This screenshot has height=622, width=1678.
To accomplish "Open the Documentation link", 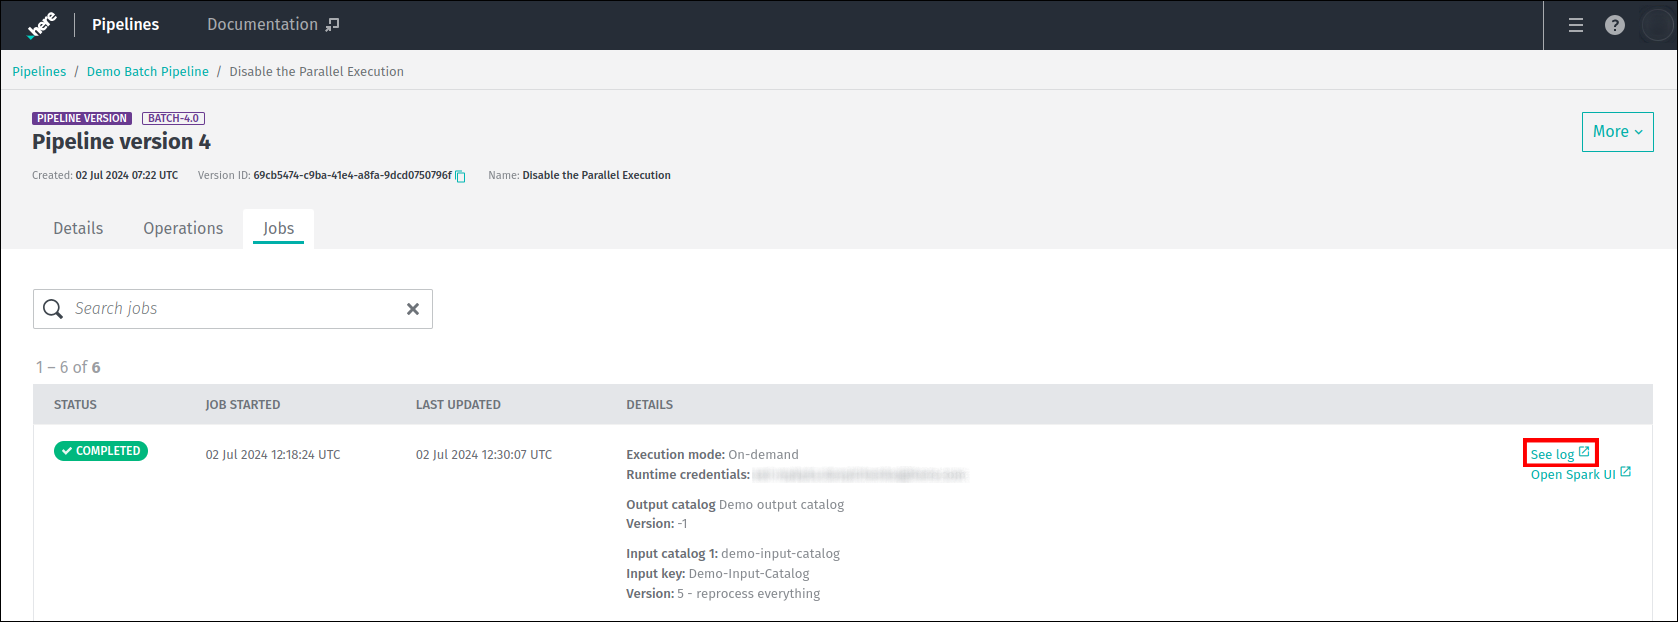I will 273,24.
